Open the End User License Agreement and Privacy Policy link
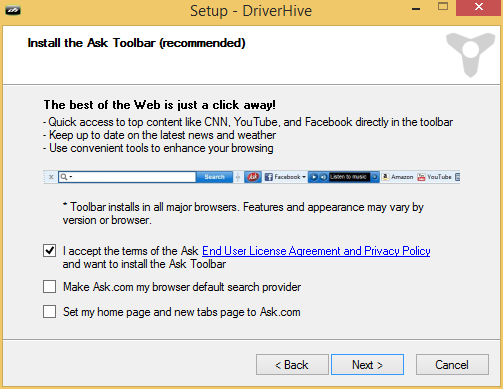Viewport: 503px width, 389px height. coord(316,251)
